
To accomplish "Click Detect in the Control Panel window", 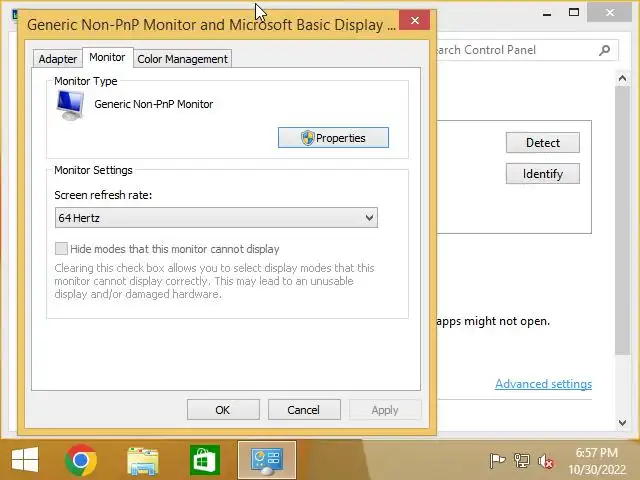I will pyautogui.click(x=542, y=142).
